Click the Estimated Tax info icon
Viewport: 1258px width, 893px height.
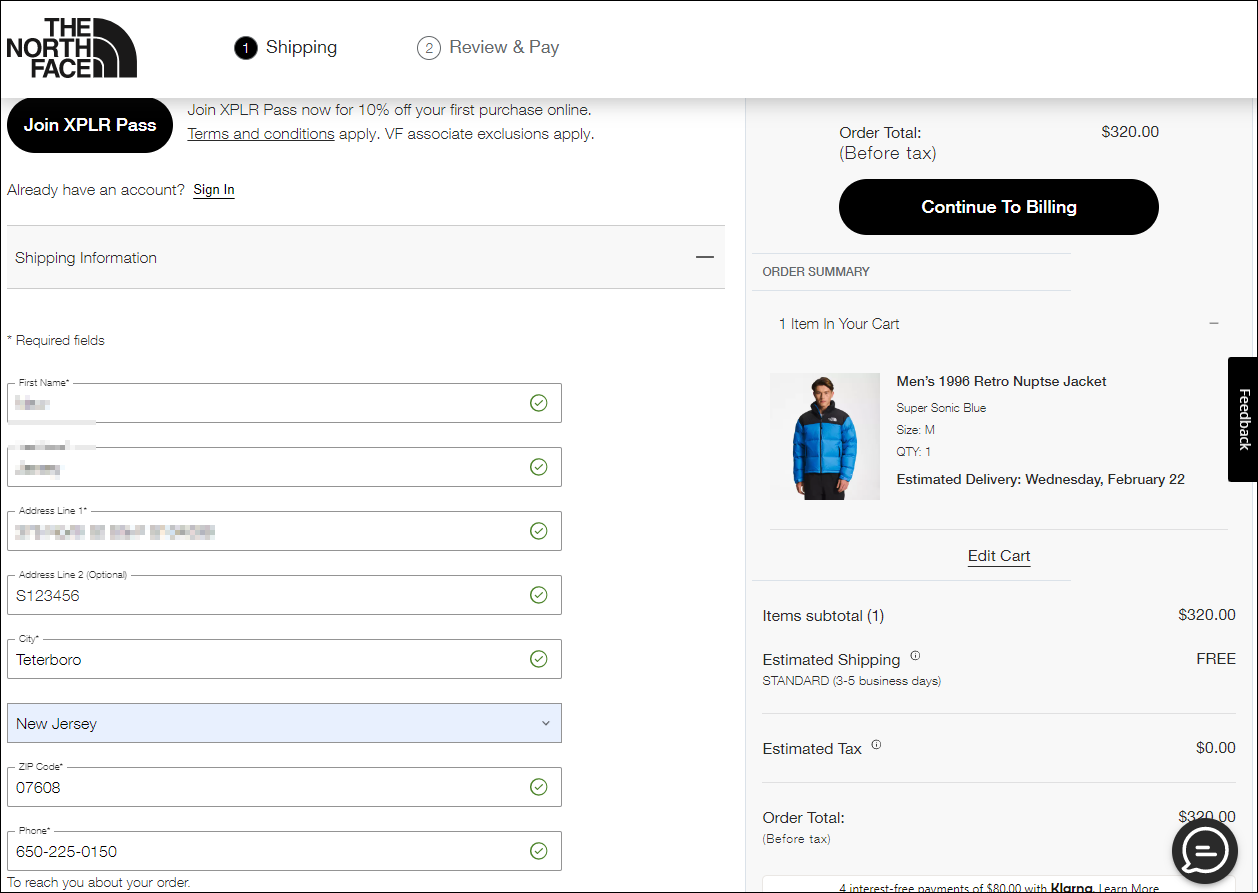[x=876, y=745]
